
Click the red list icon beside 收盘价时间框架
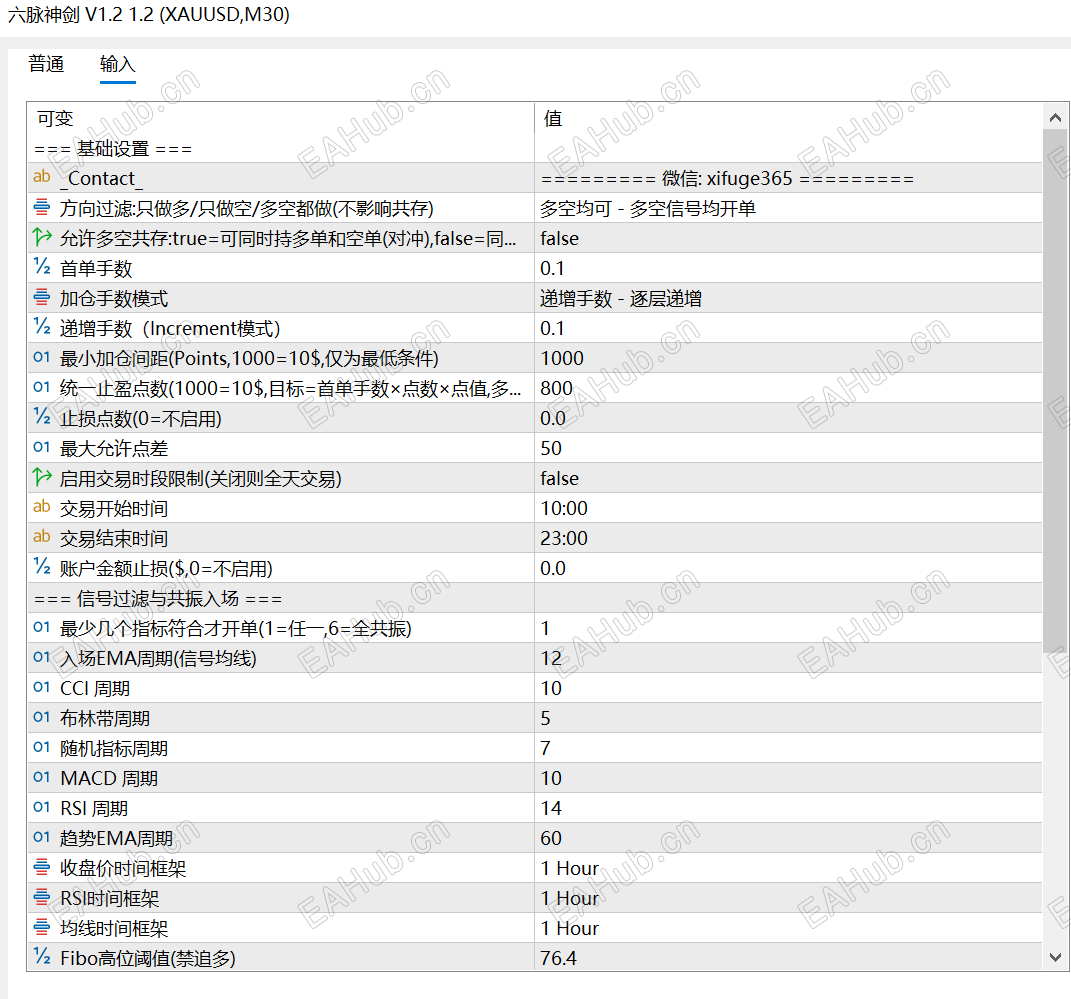pyautogui.click(x=40, y=868)
